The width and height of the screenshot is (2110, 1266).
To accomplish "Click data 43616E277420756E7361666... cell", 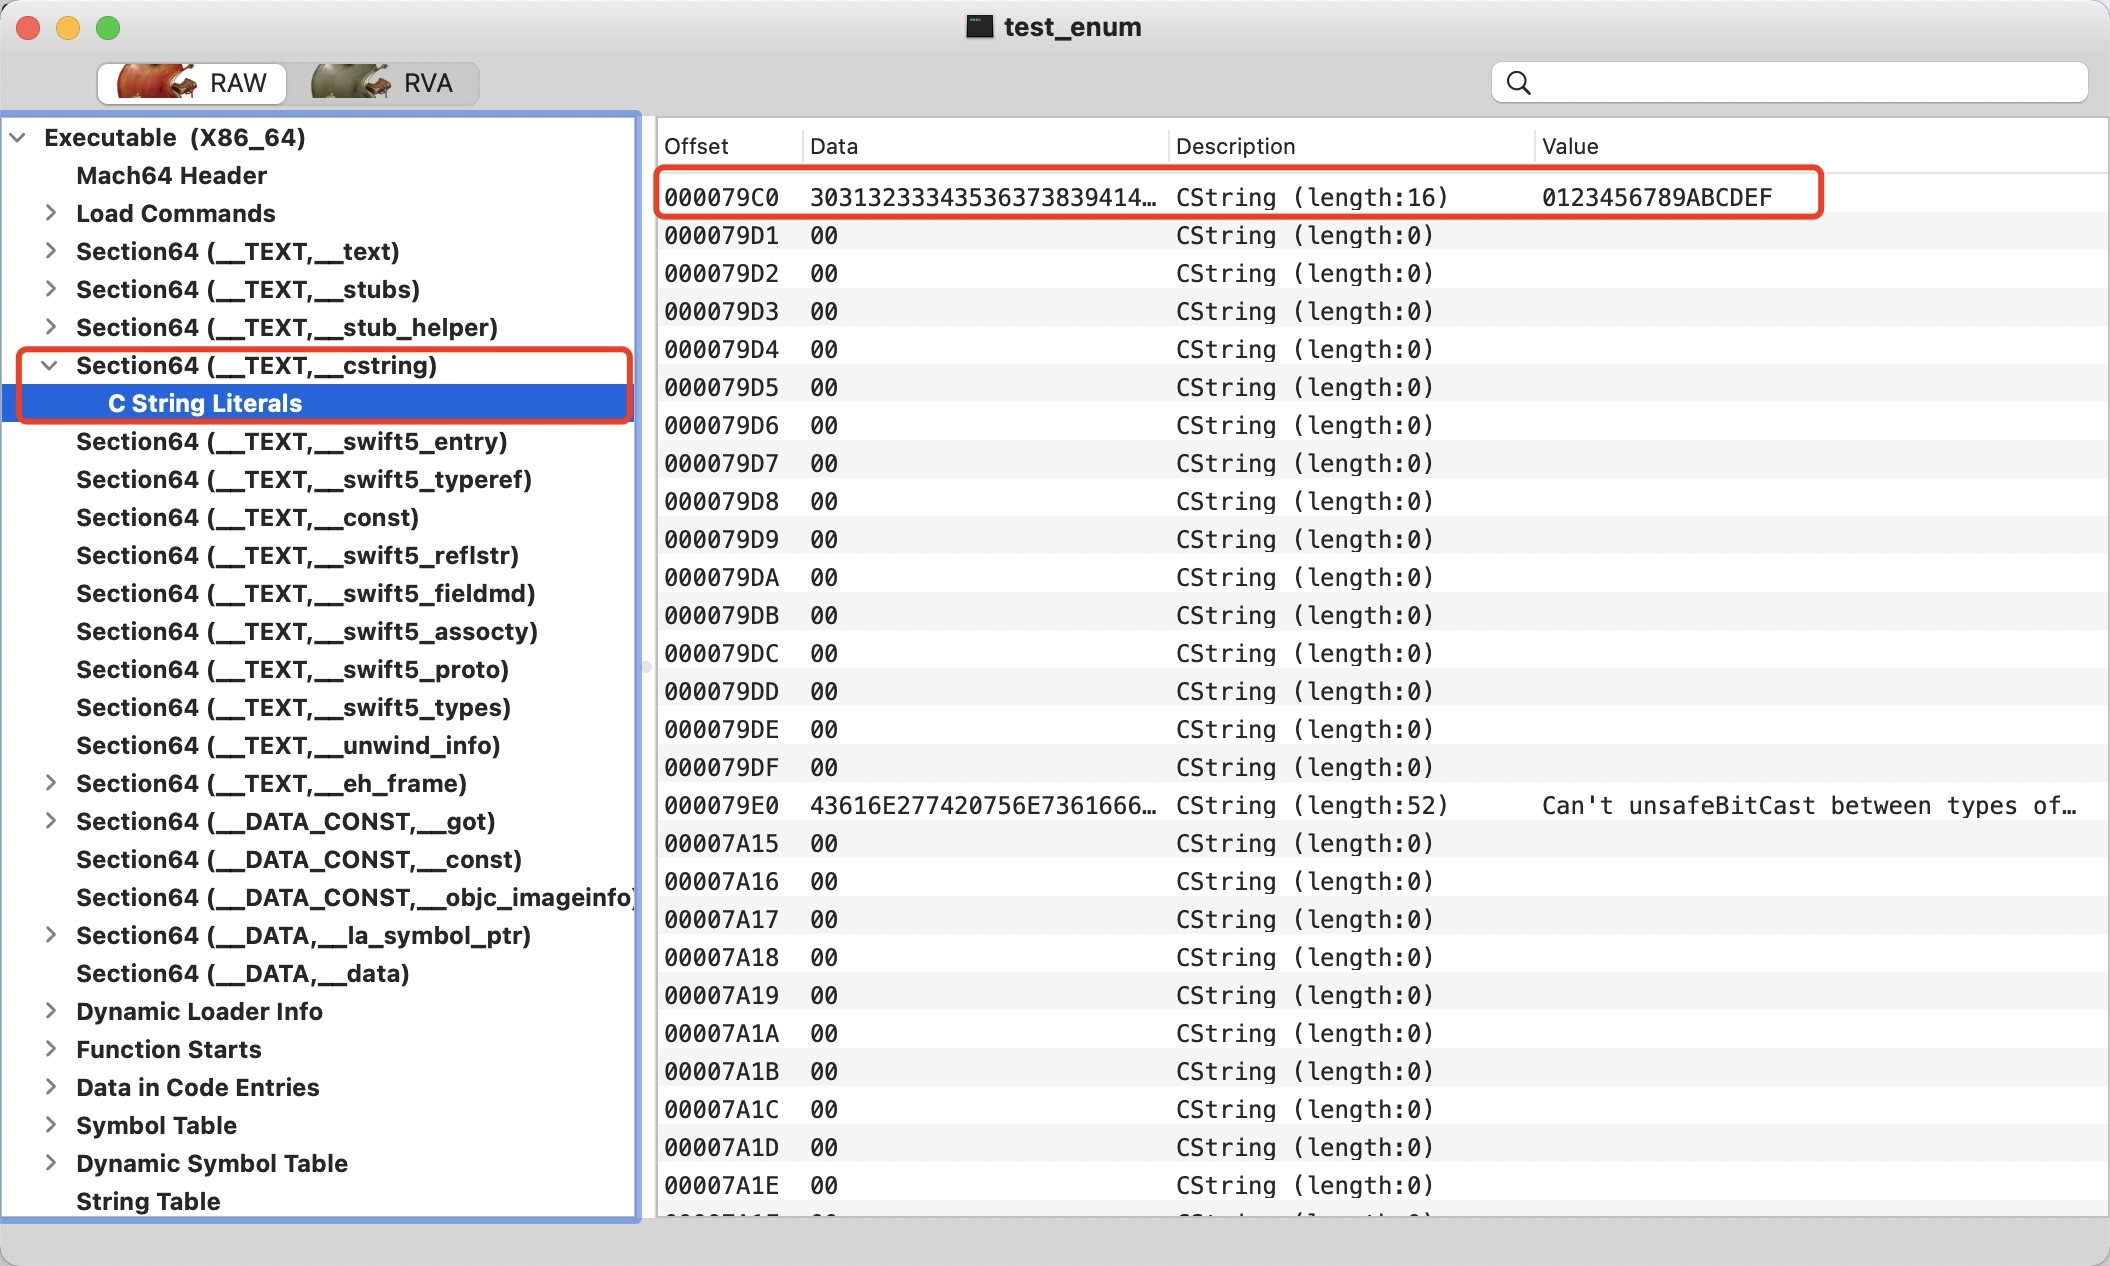I will (x=983, y=806).
